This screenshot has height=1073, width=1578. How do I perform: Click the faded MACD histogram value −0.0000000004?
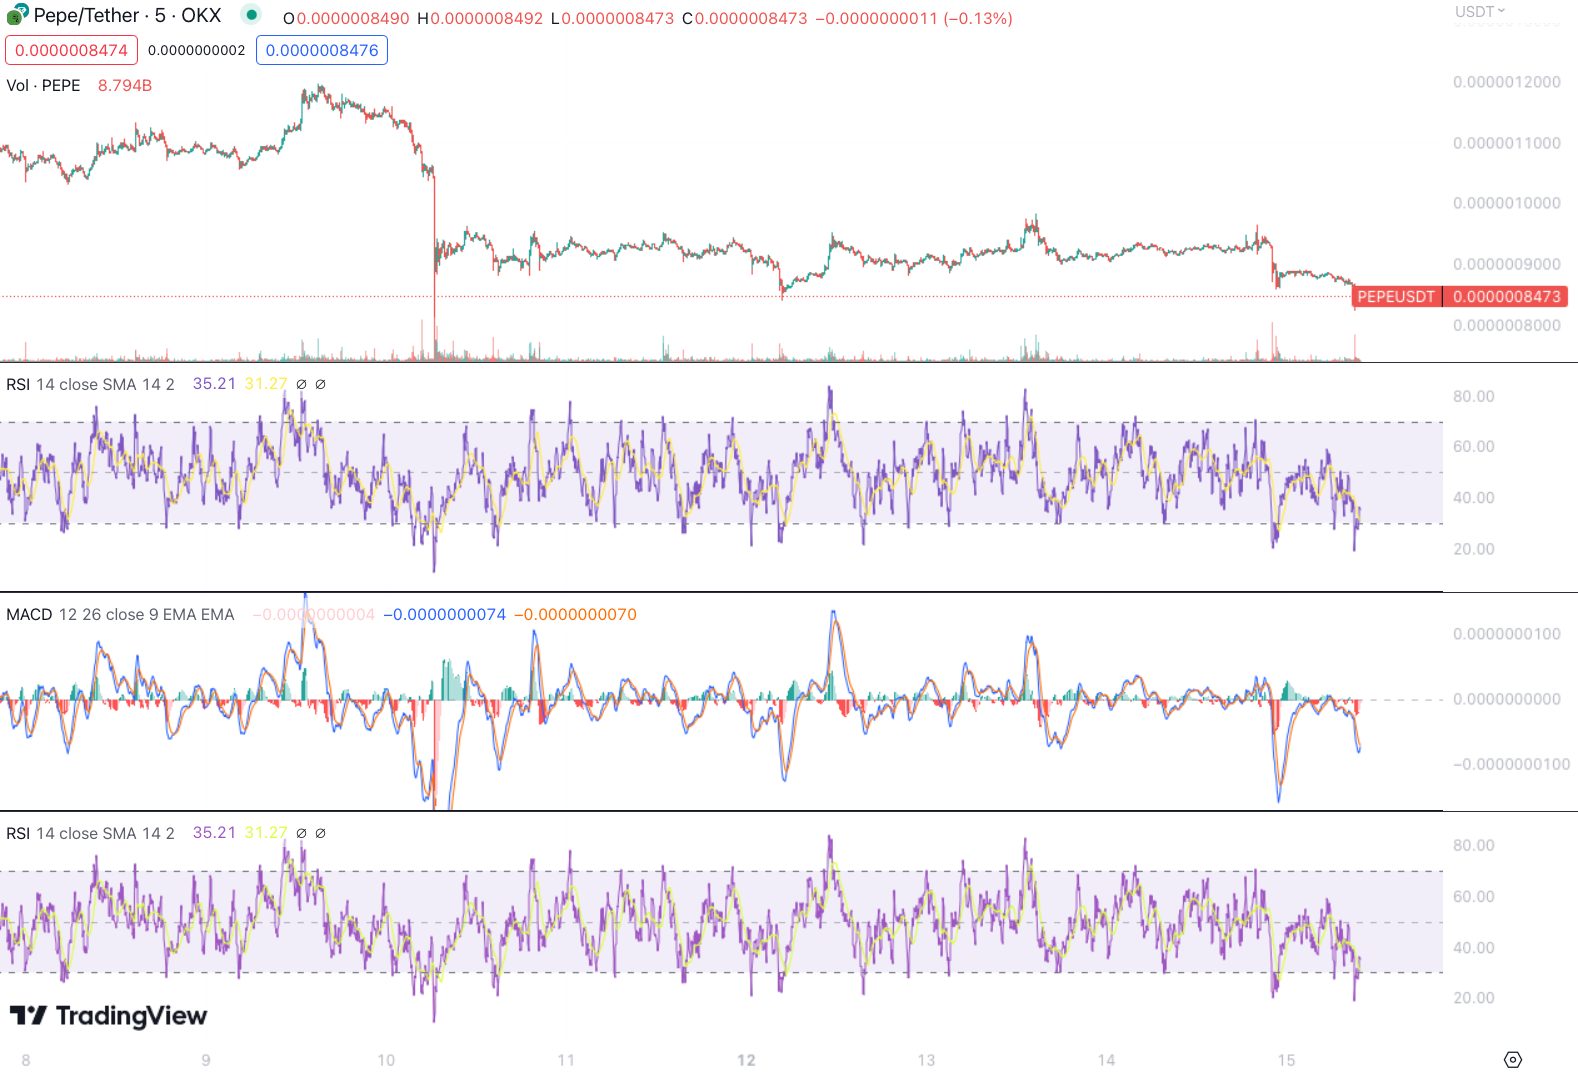(314, 614)
